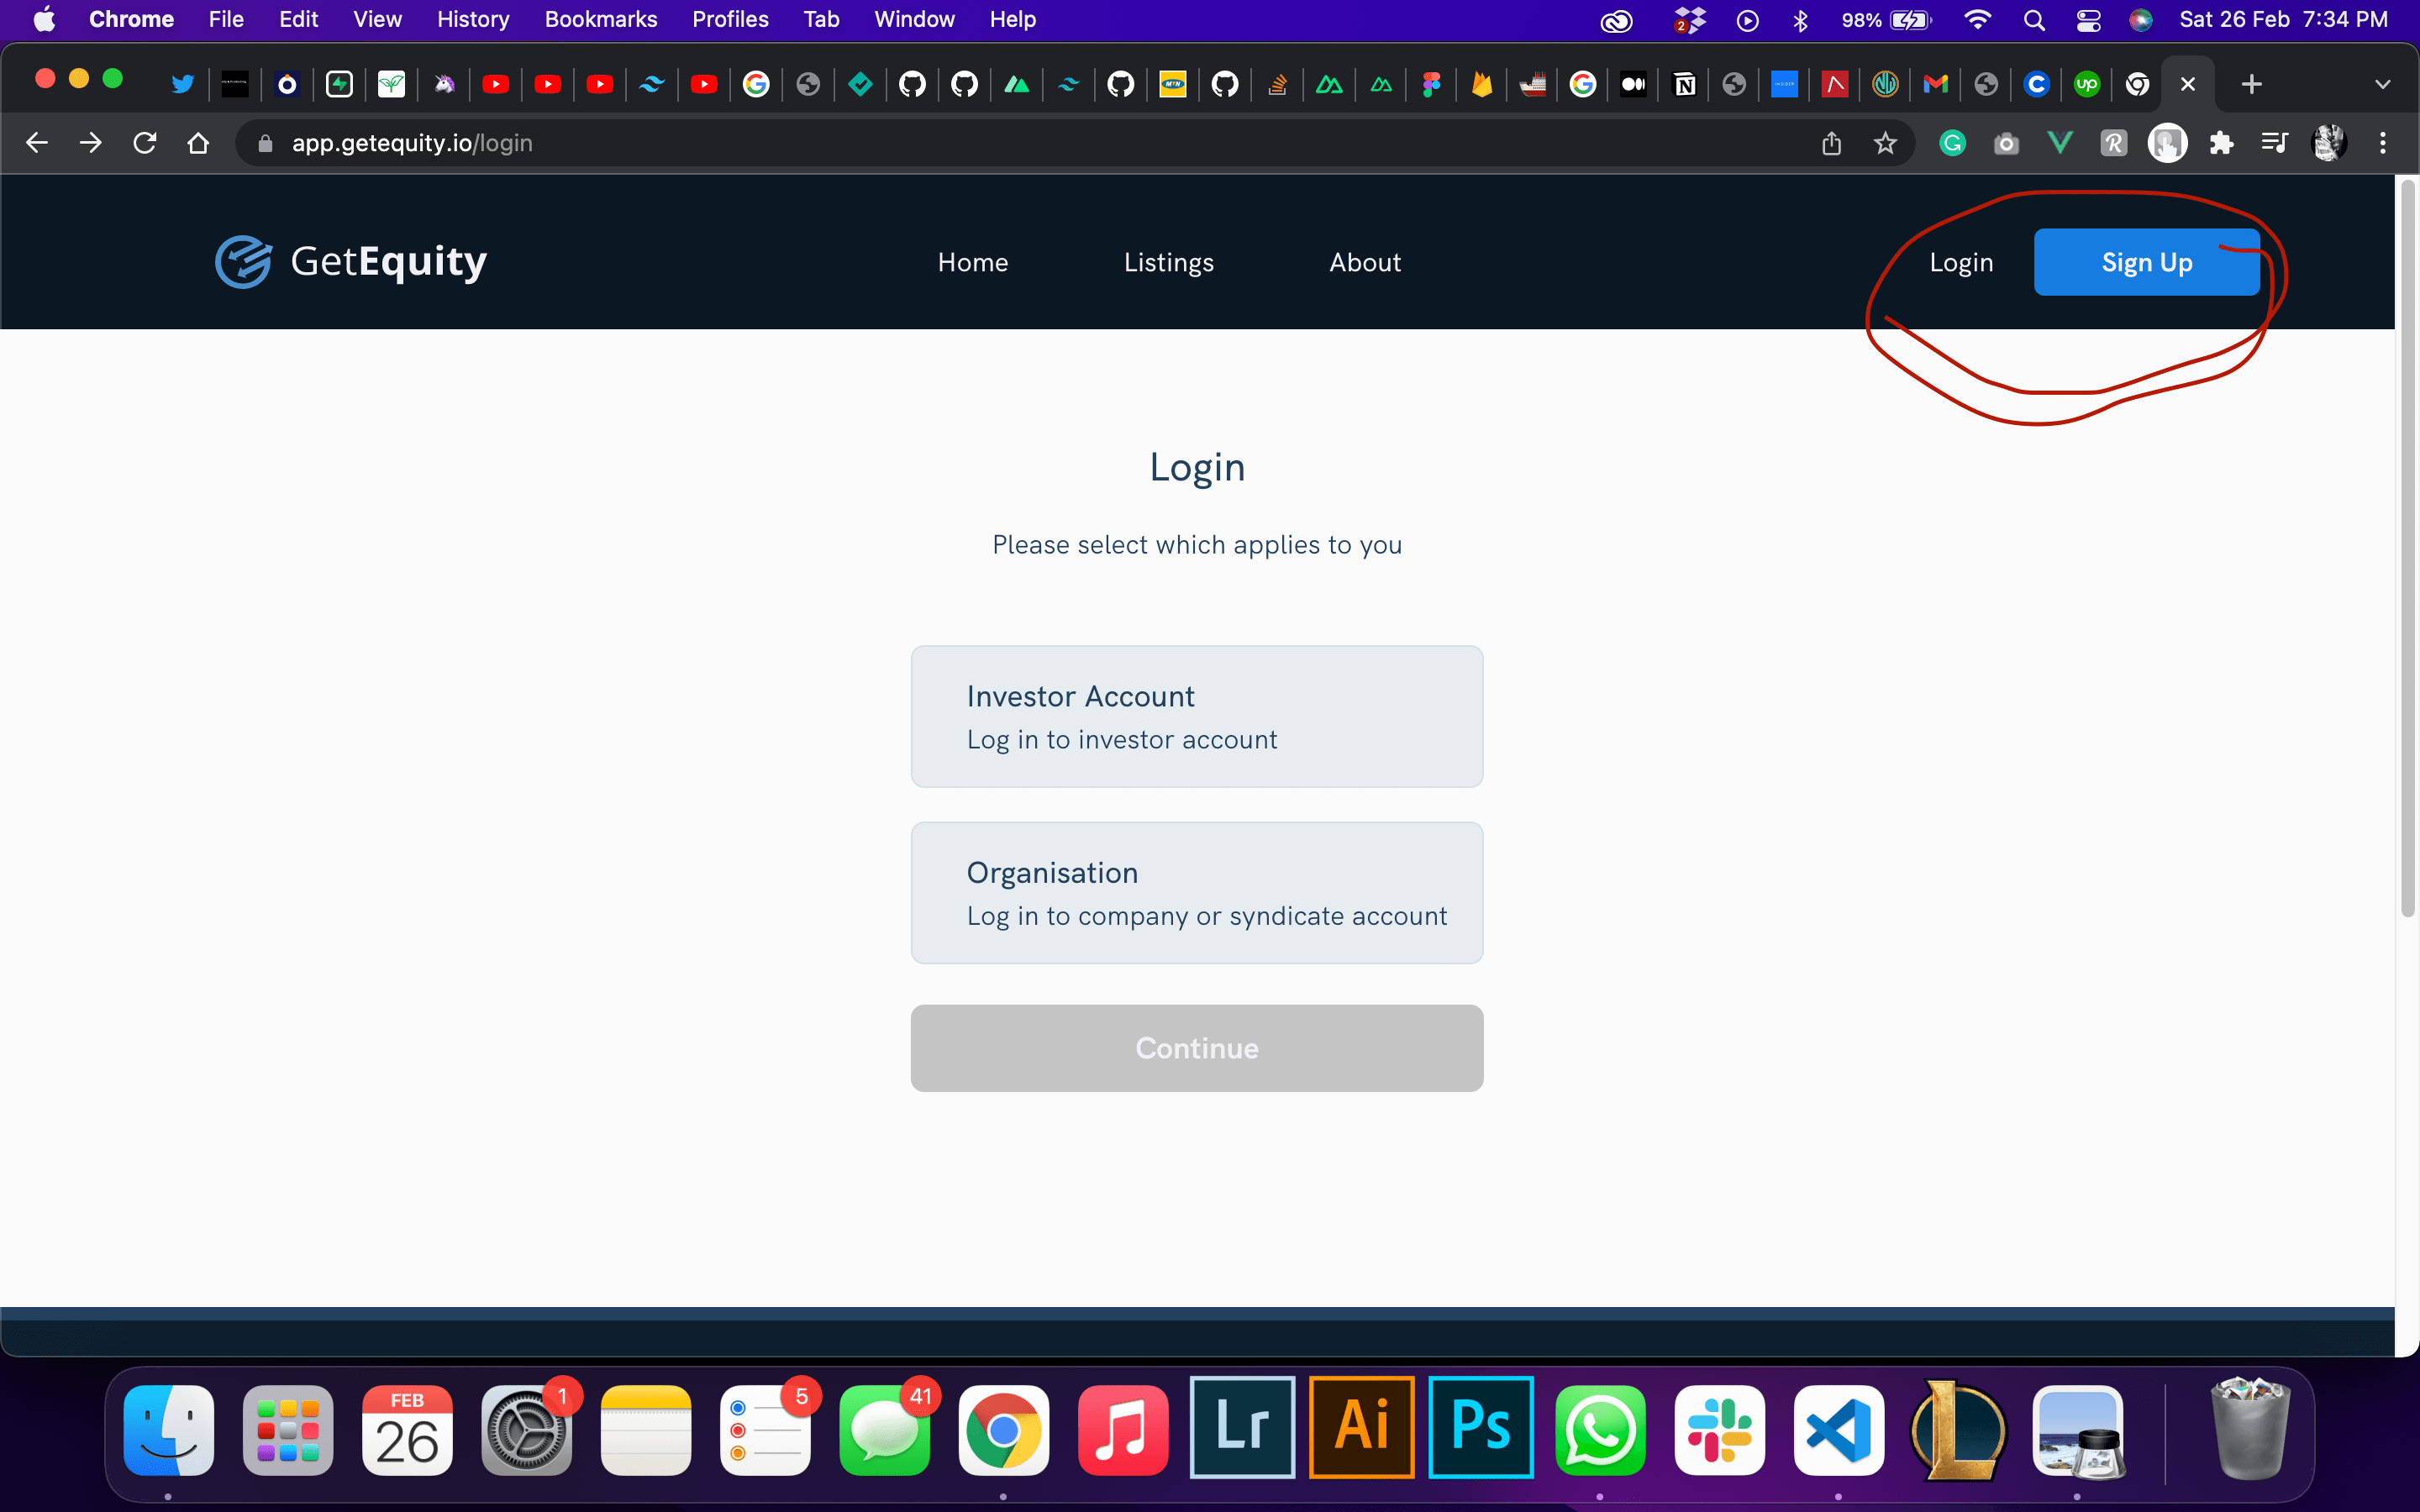Reload the current page
This screenshot has height=1512, width=2420.
145,143
